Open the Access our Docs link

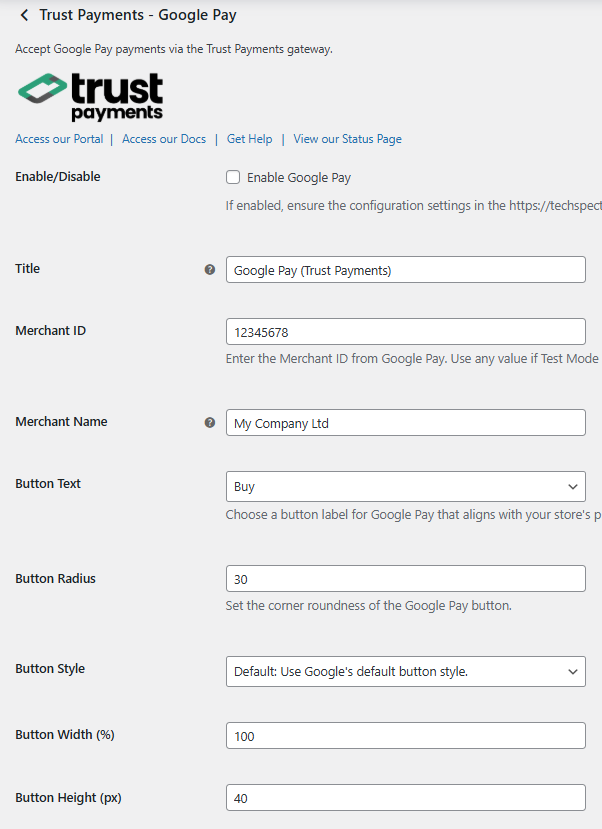click(164, 139)
